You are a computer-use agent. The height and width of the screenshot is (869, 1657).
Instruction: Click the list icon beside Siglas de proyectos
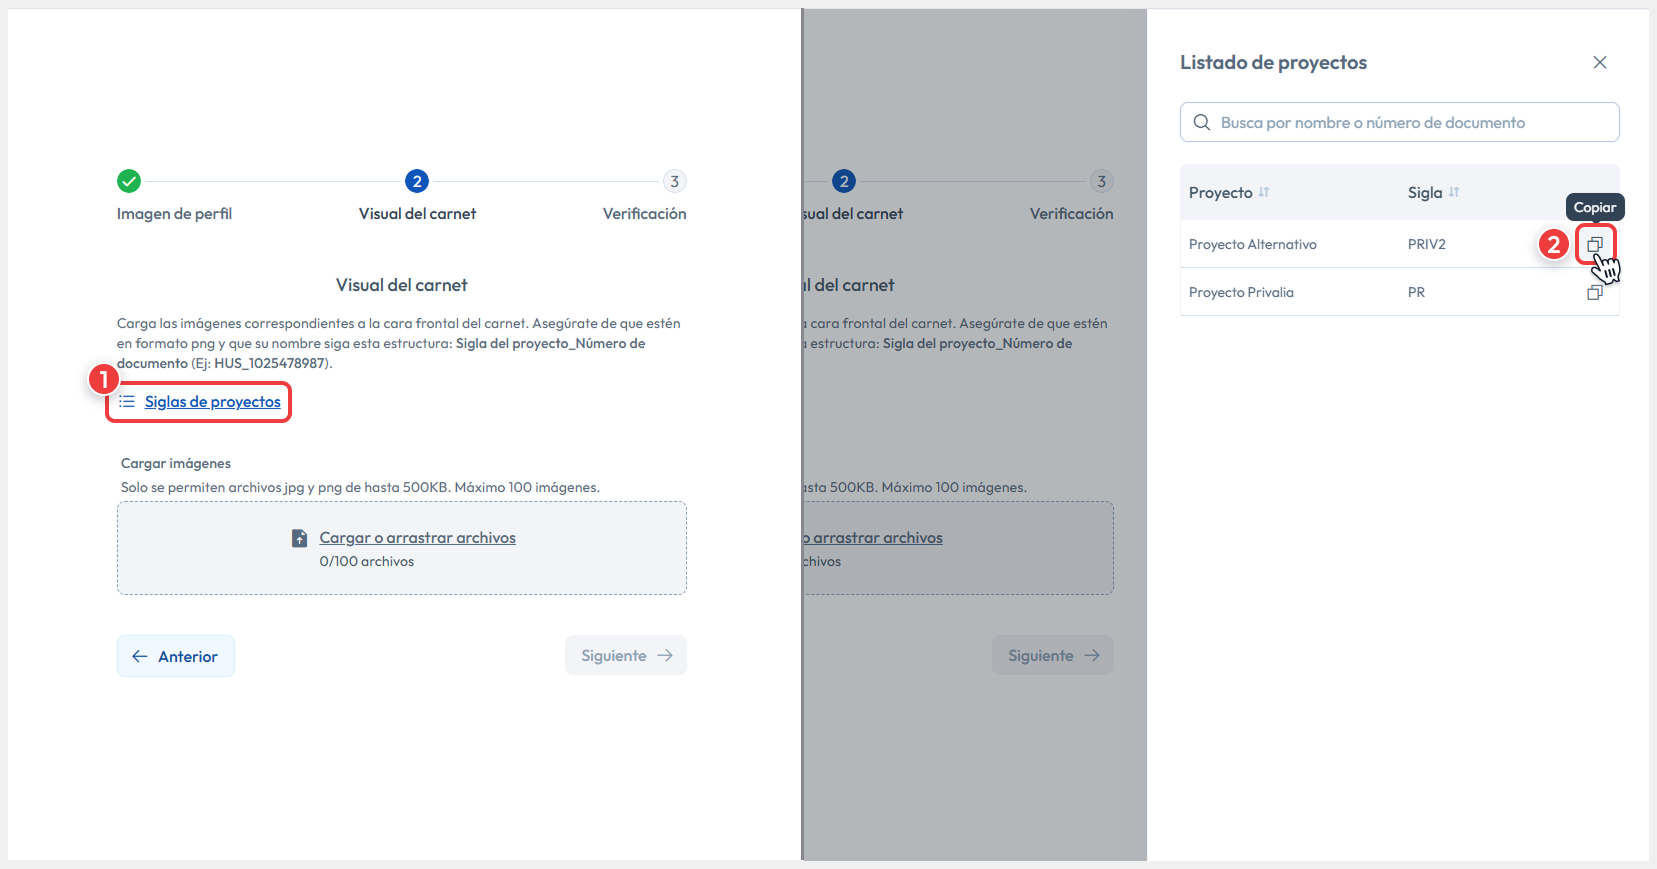point(127,402)
